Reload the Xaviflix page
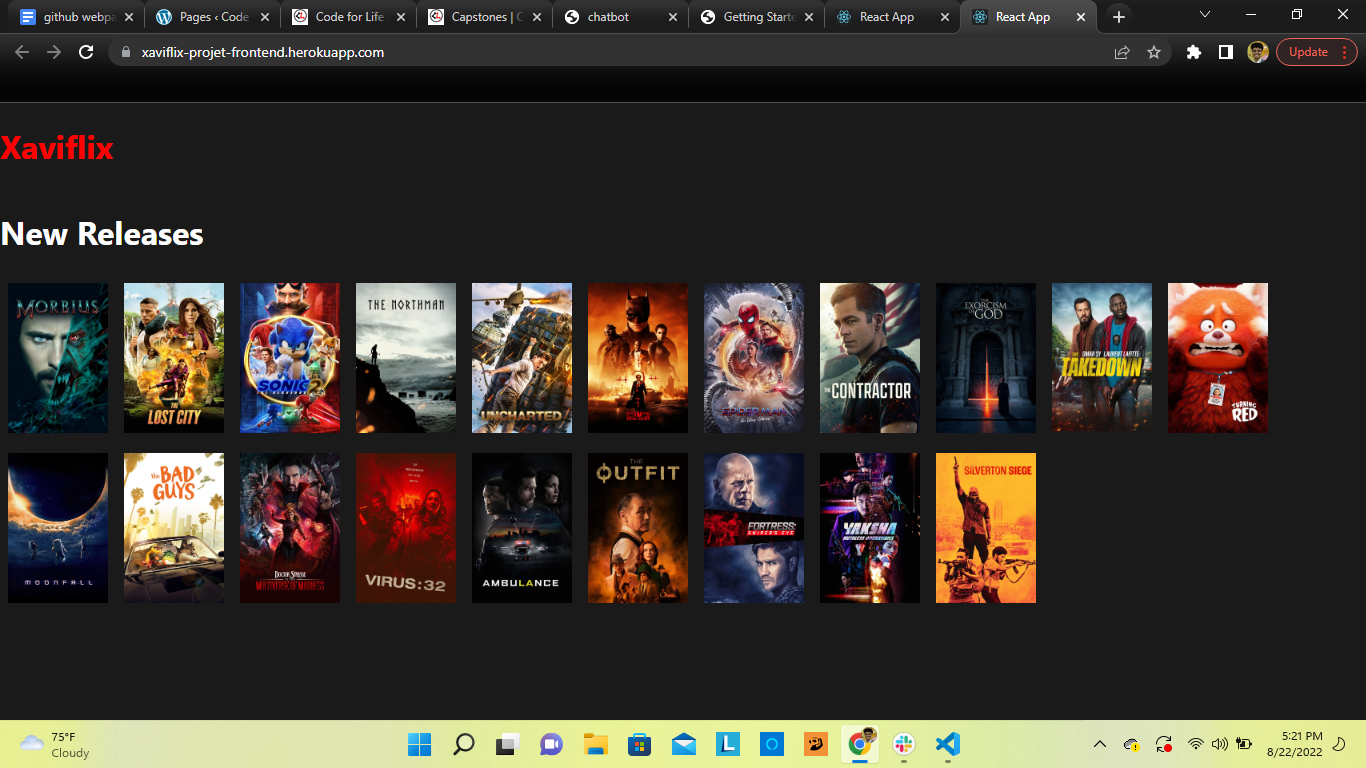 [x=86, y=52]
